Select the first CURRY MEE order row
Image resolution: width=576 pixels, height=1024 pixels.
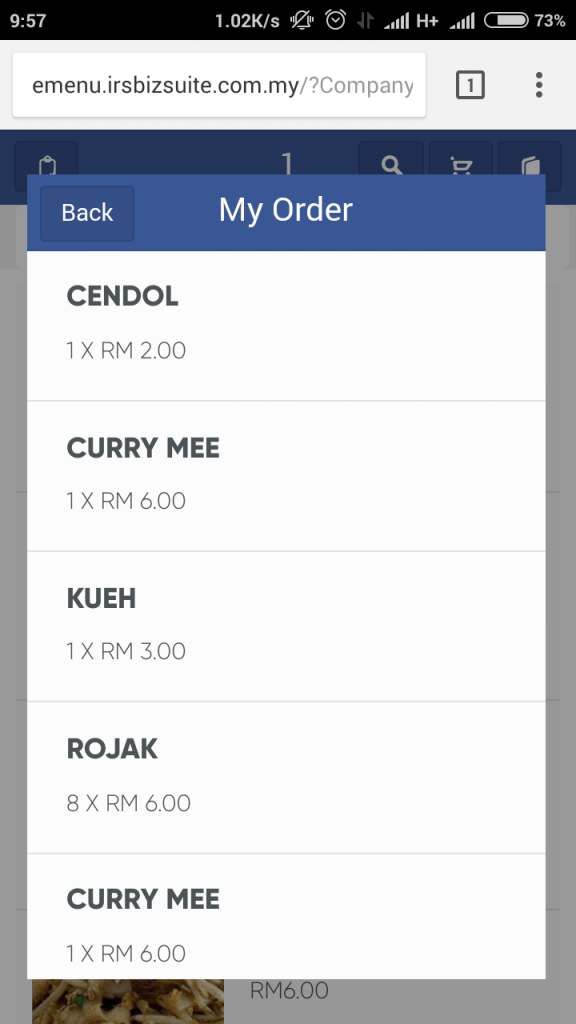coord(286,476)
